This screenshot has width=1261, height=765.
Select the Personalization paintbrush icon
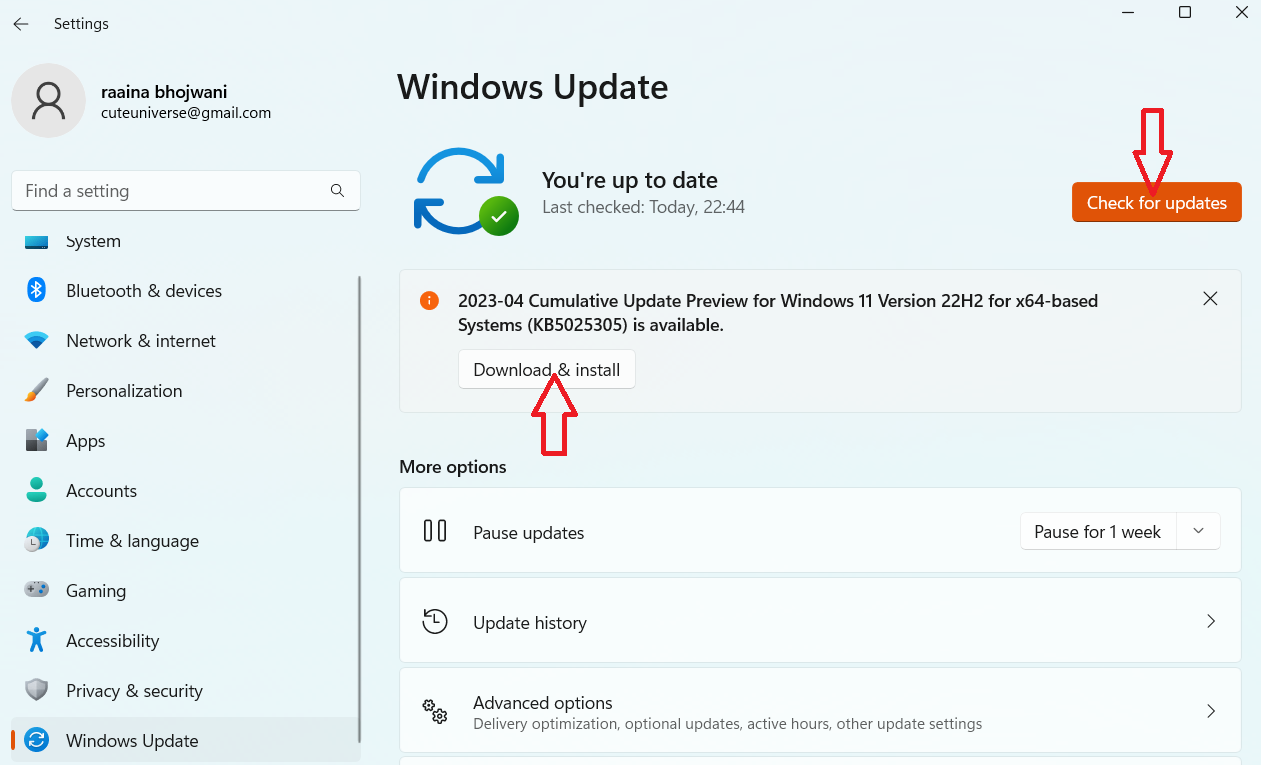click(x=37, y=390)
